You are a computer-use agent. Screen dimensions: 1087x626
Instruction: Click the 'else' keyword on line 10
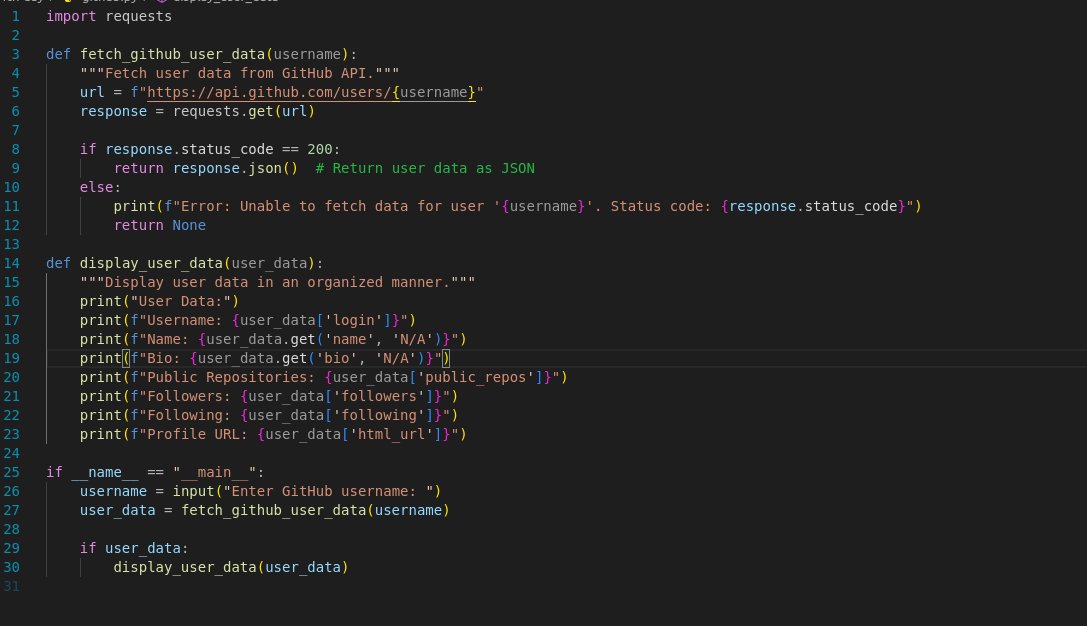[x=96, y=187]
